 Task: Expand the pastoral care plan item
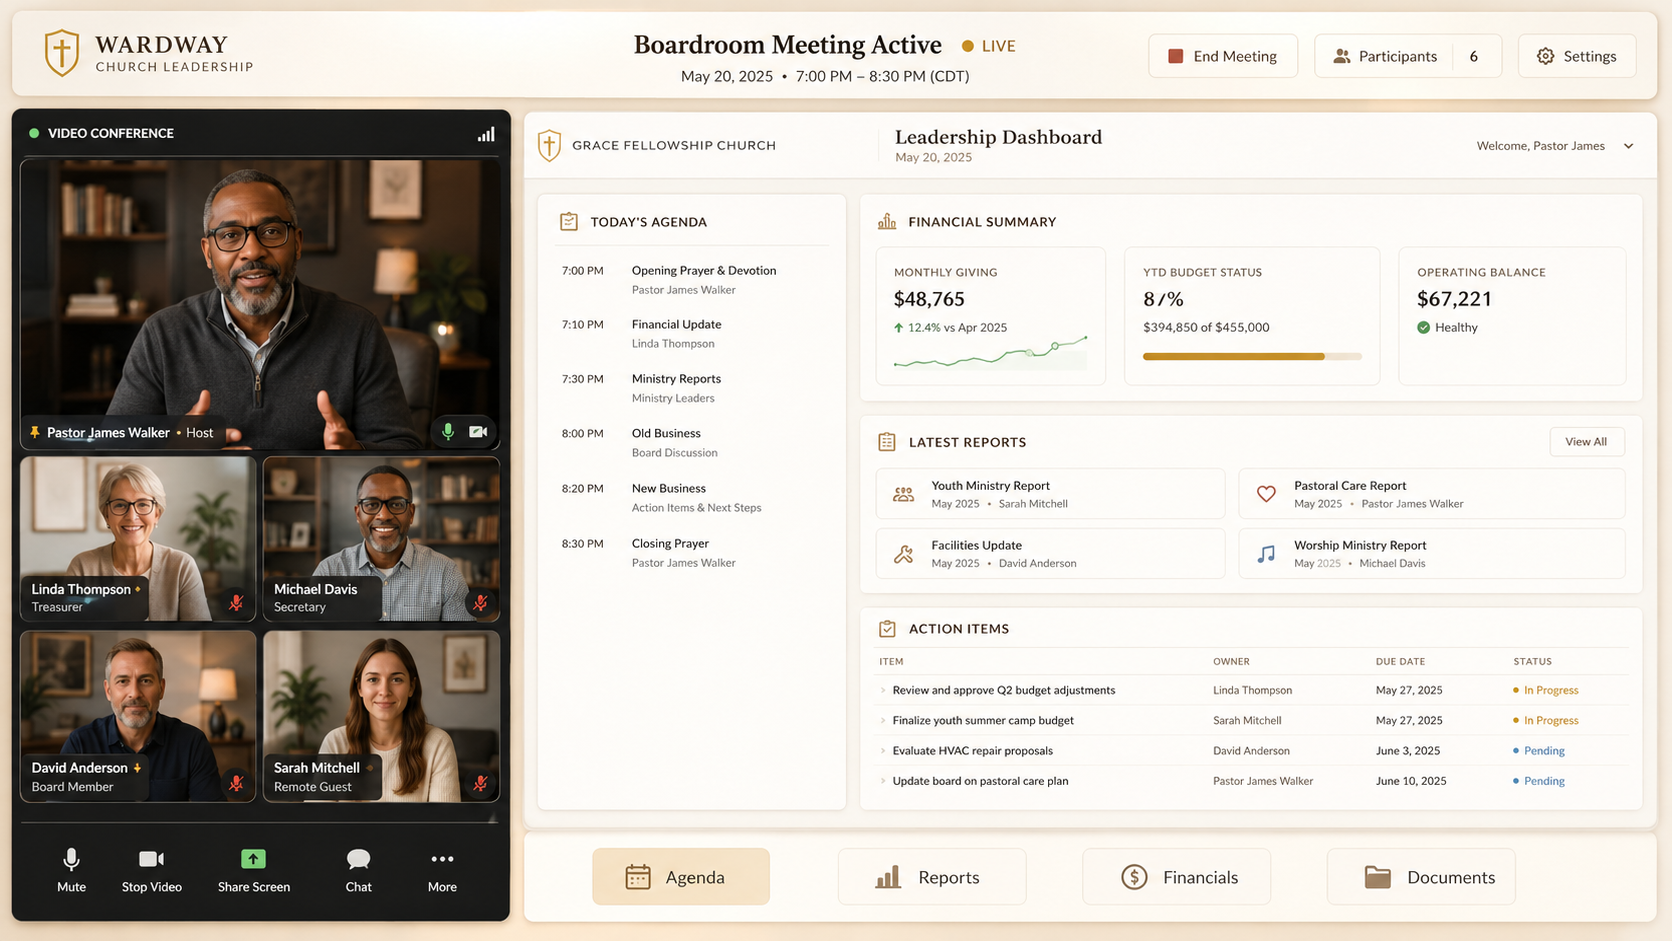click(883, 781)
